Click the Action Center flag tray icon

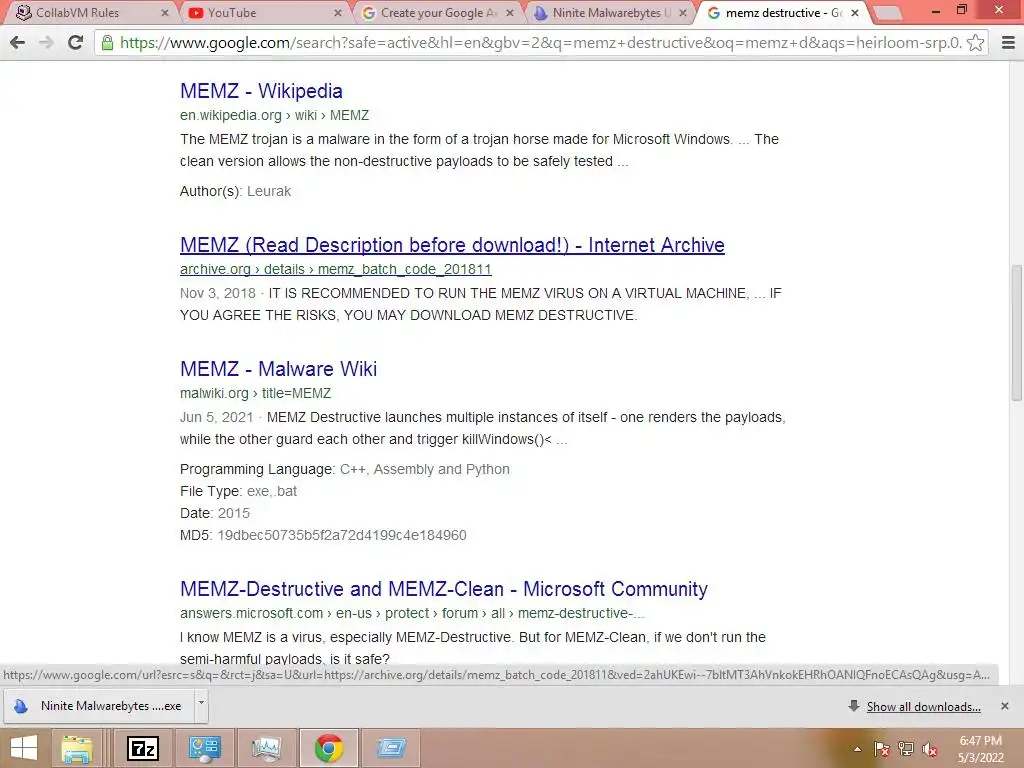pyautogui.click(x=882, y=749)
